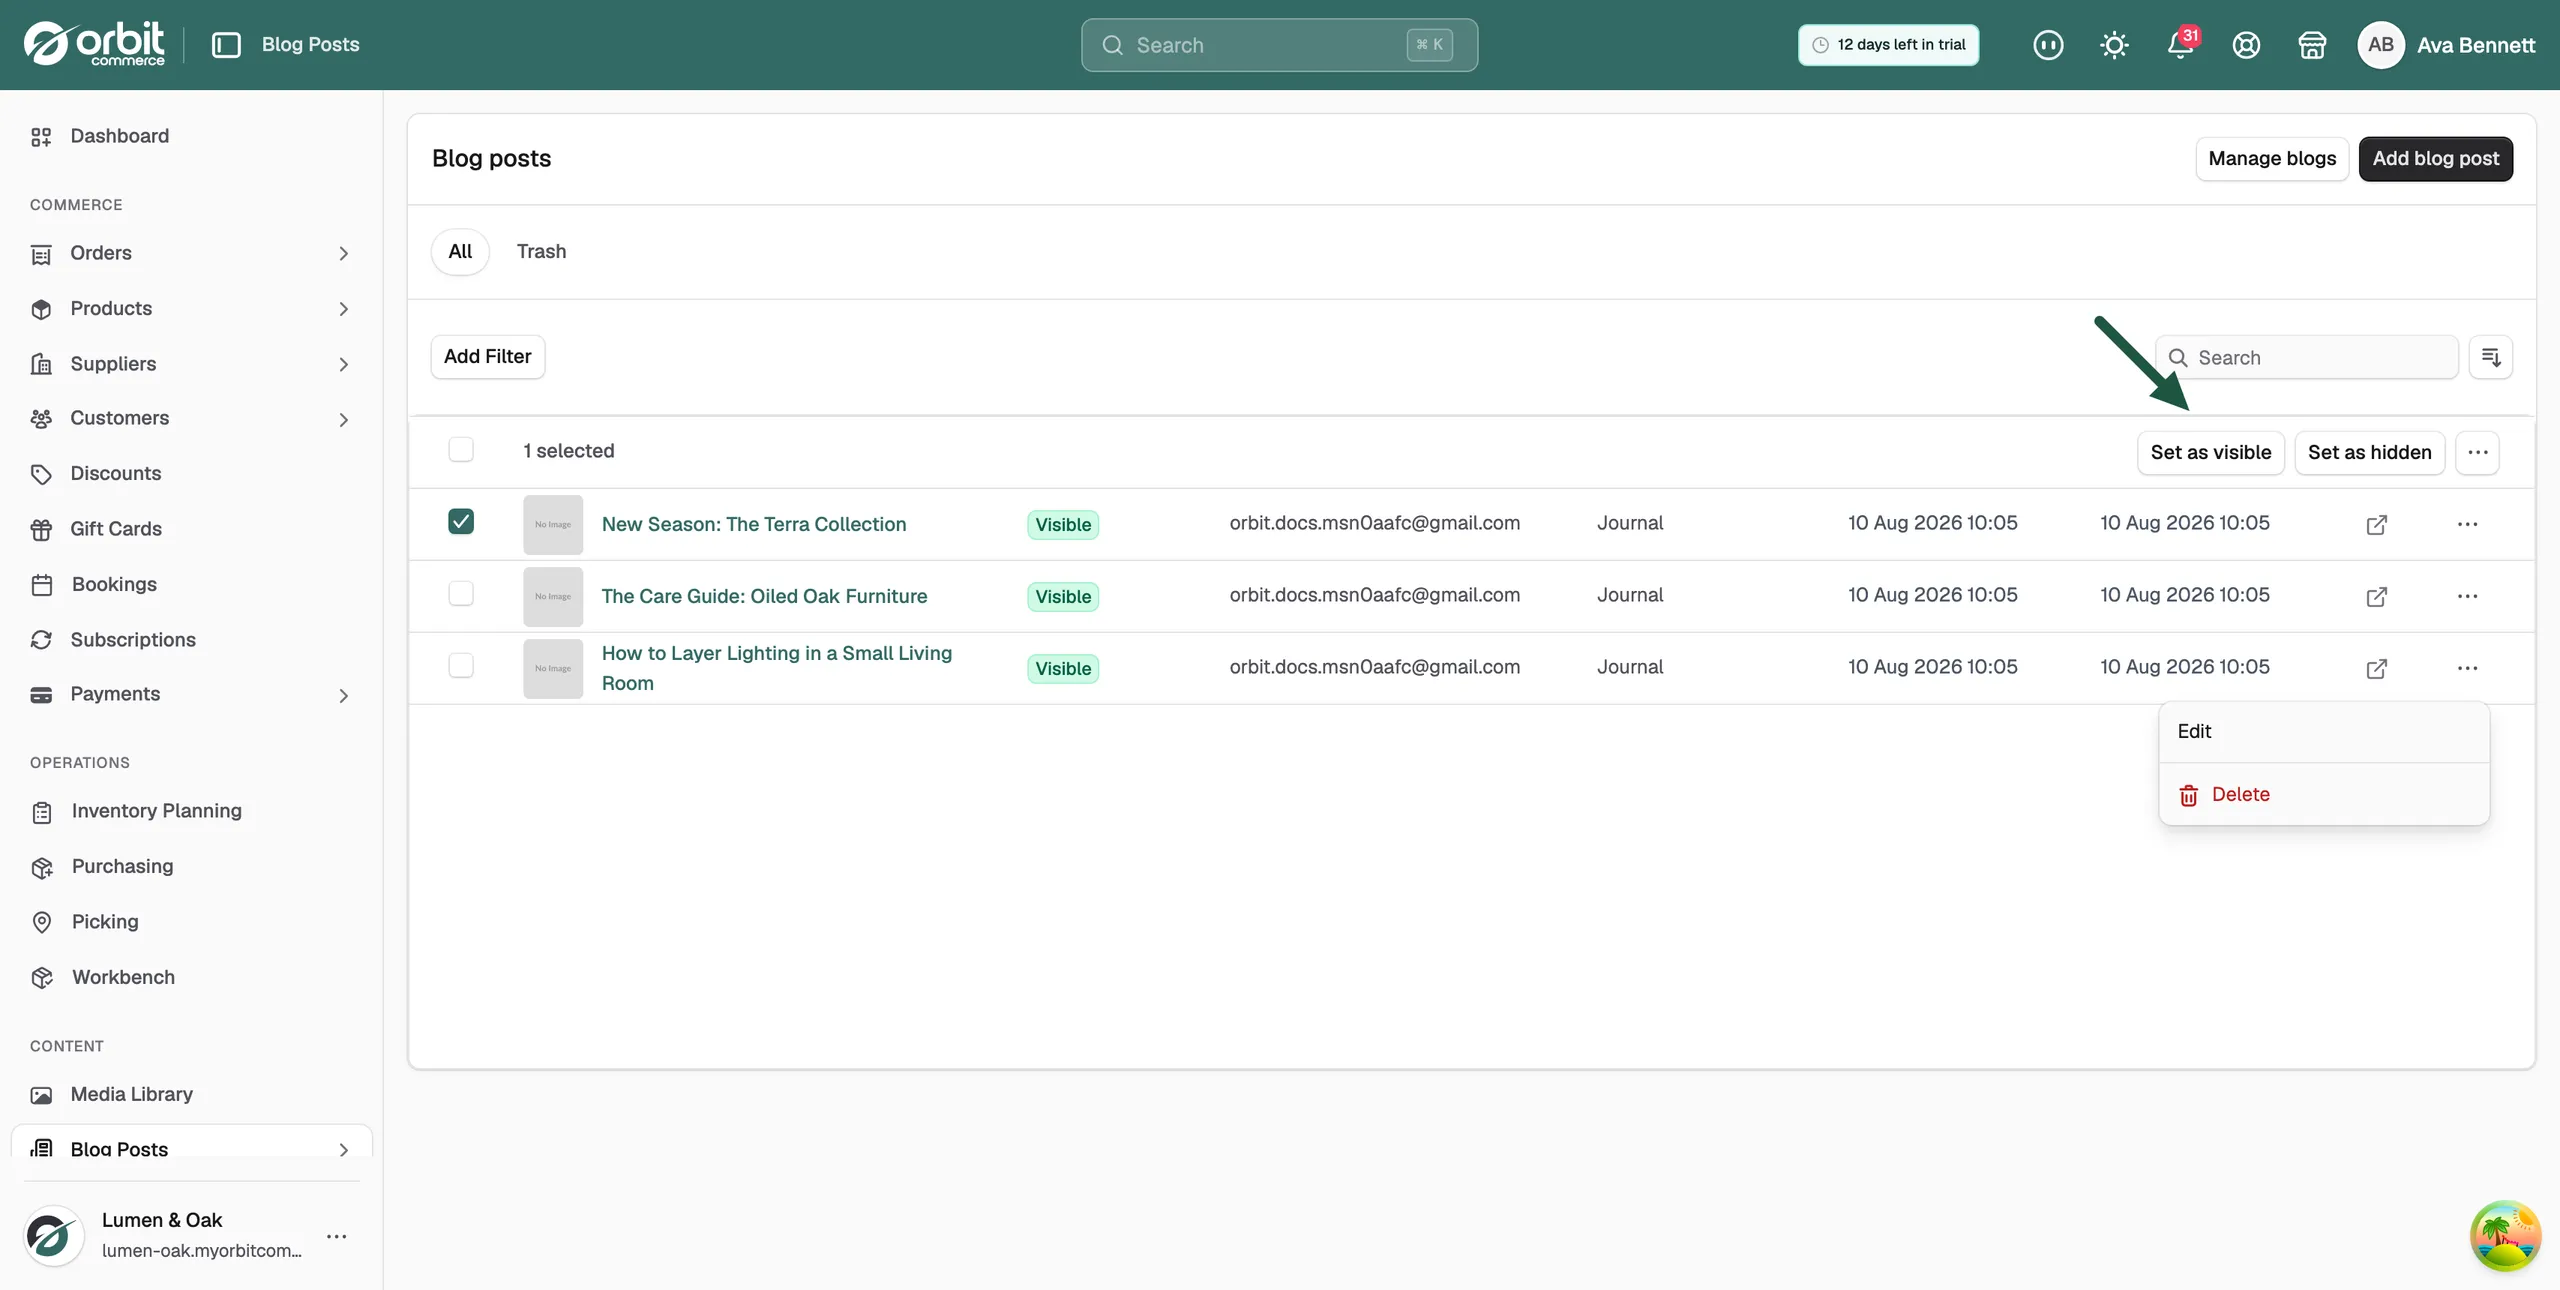Open the help lifebuoy icon
The width and height of the screenshot is (2560, 1290).
pyautogui.click(x=2246, y=45)
